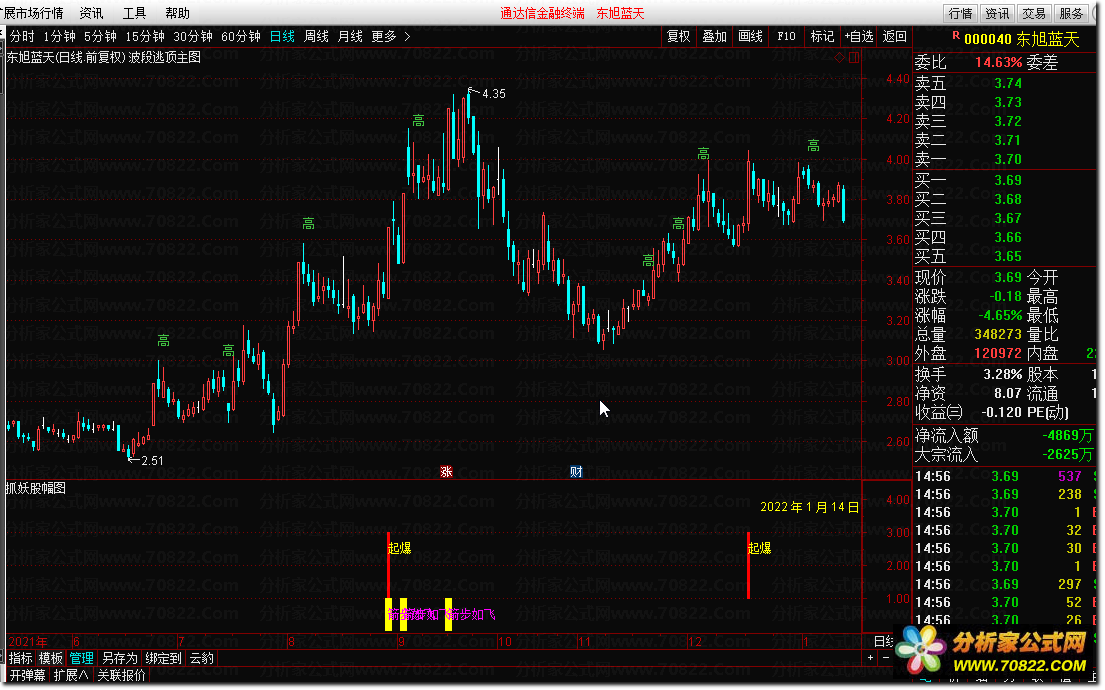Click the 模板 tab at bottom
Screen dimensions: 1105x690
(51, 658)
